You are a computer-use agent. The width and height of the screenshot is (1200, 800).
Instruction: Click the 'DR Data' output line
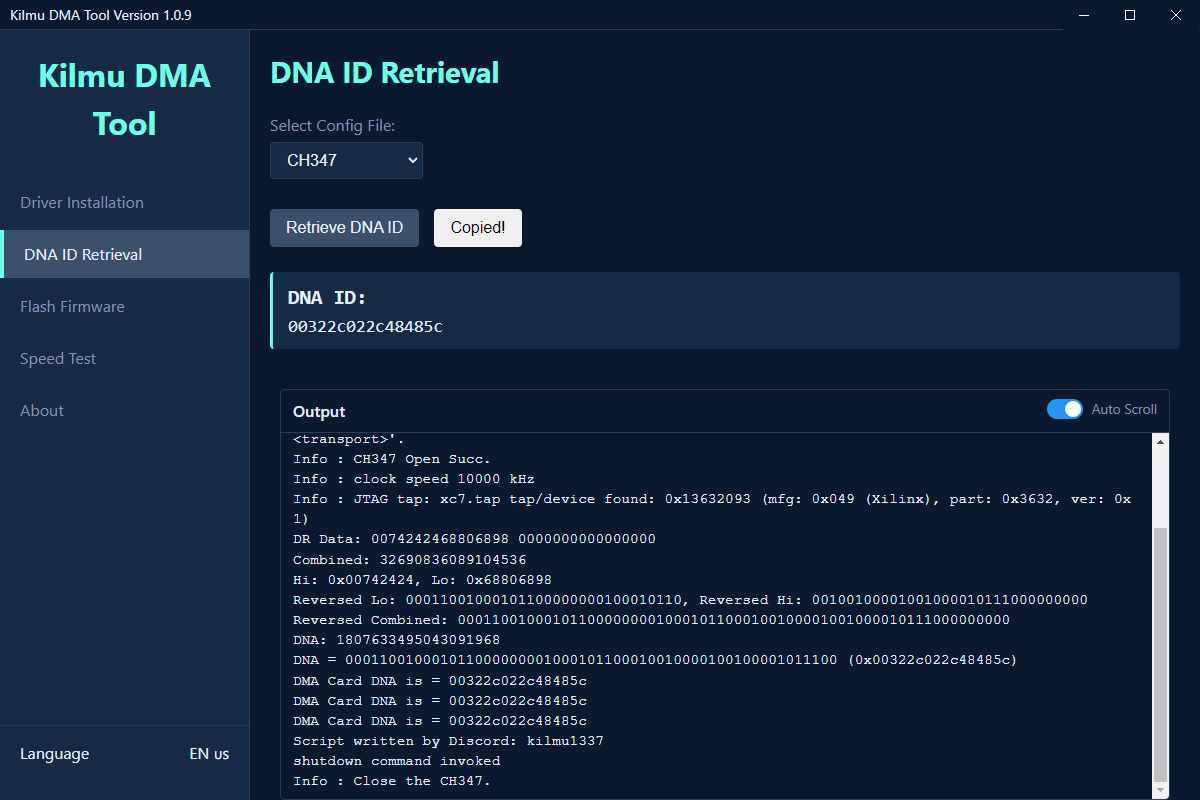tap(474, 539)
